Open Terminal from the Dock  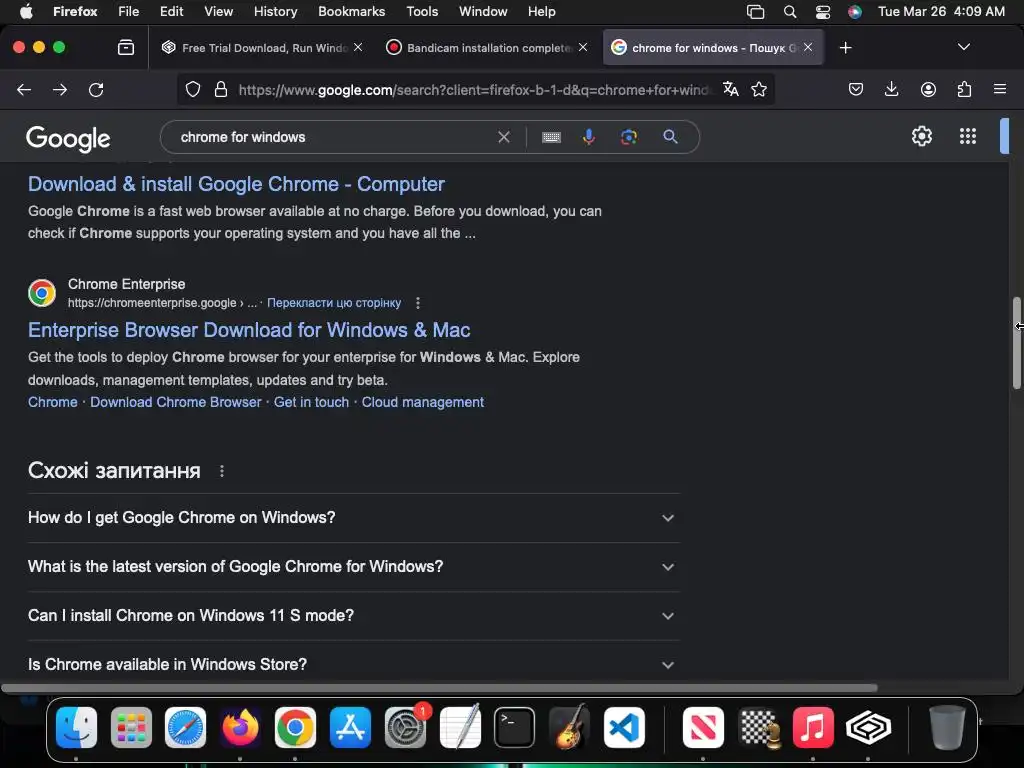point(515,728)
